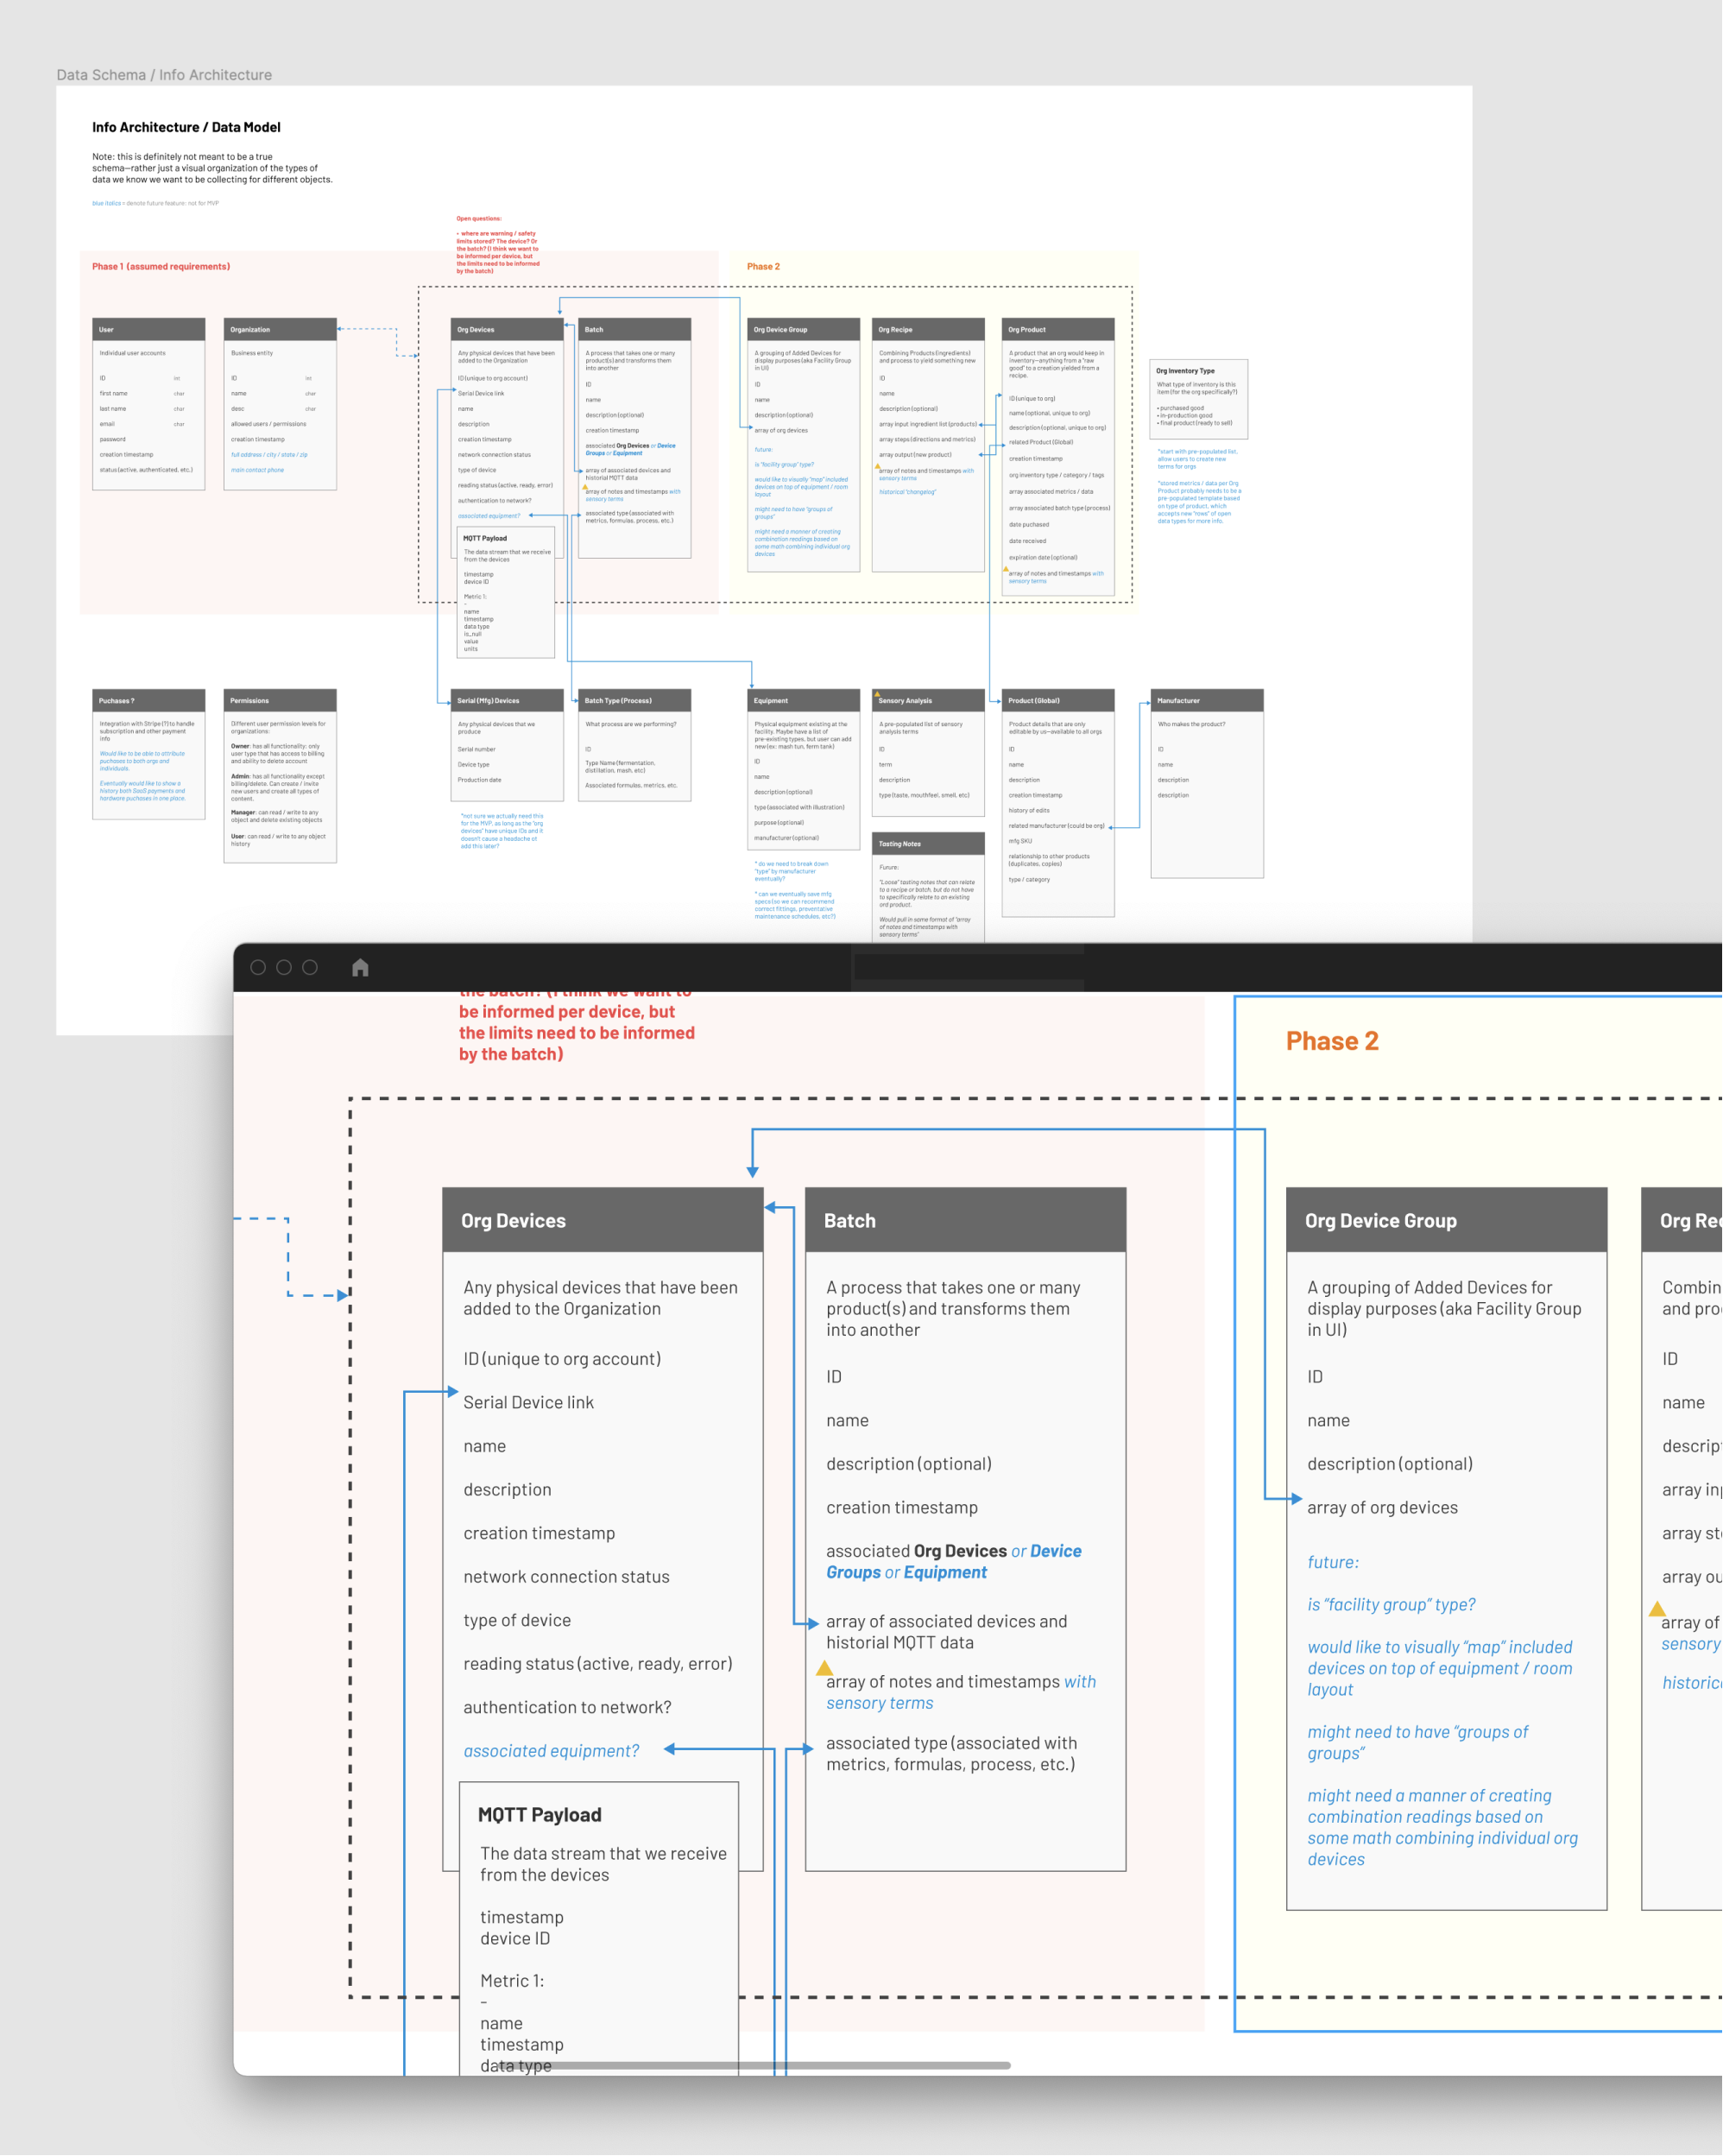Click the Tasting Notes card header

click(928, 843)
